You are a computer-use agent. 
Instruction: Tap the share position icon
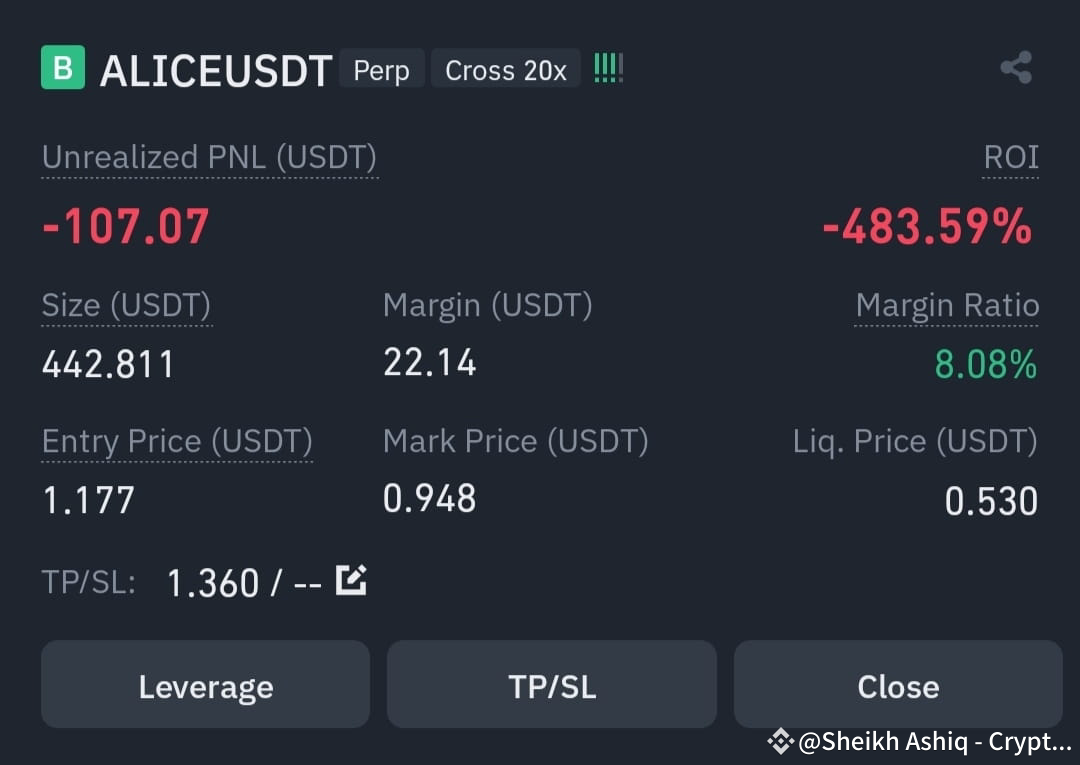(x=1016, y=67)
